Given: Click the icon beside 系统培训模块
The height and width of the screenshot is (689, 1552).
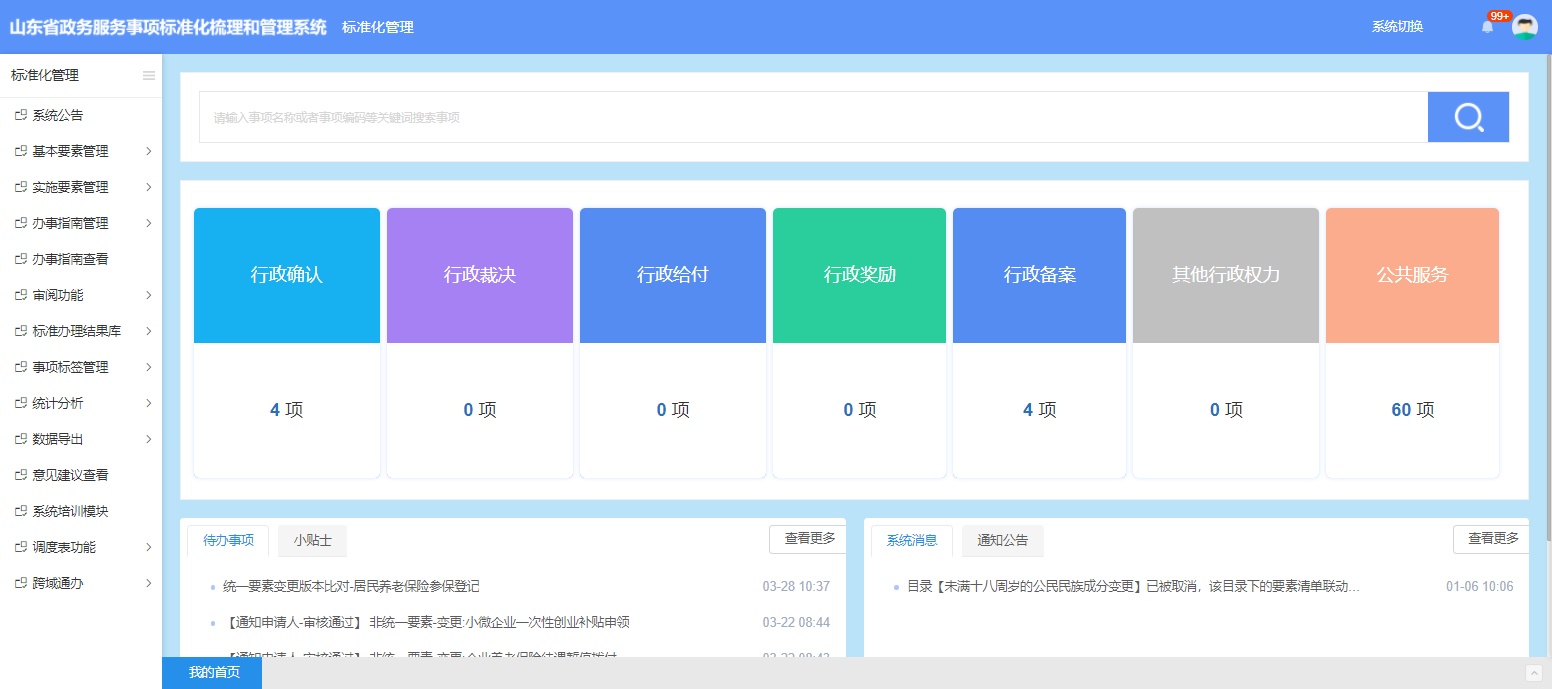Looking at the screenshot, I should pos(20,511).
